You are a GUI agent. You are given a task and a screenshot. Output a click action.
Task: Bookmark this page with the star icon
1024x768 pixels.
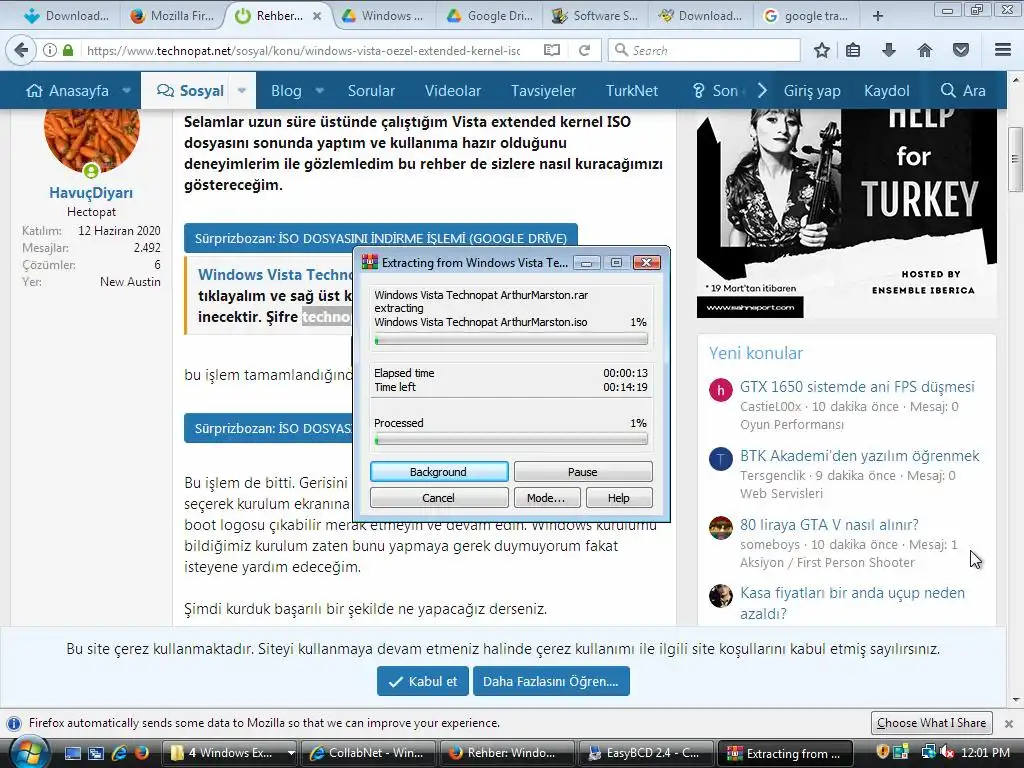(x=822, y=50)
